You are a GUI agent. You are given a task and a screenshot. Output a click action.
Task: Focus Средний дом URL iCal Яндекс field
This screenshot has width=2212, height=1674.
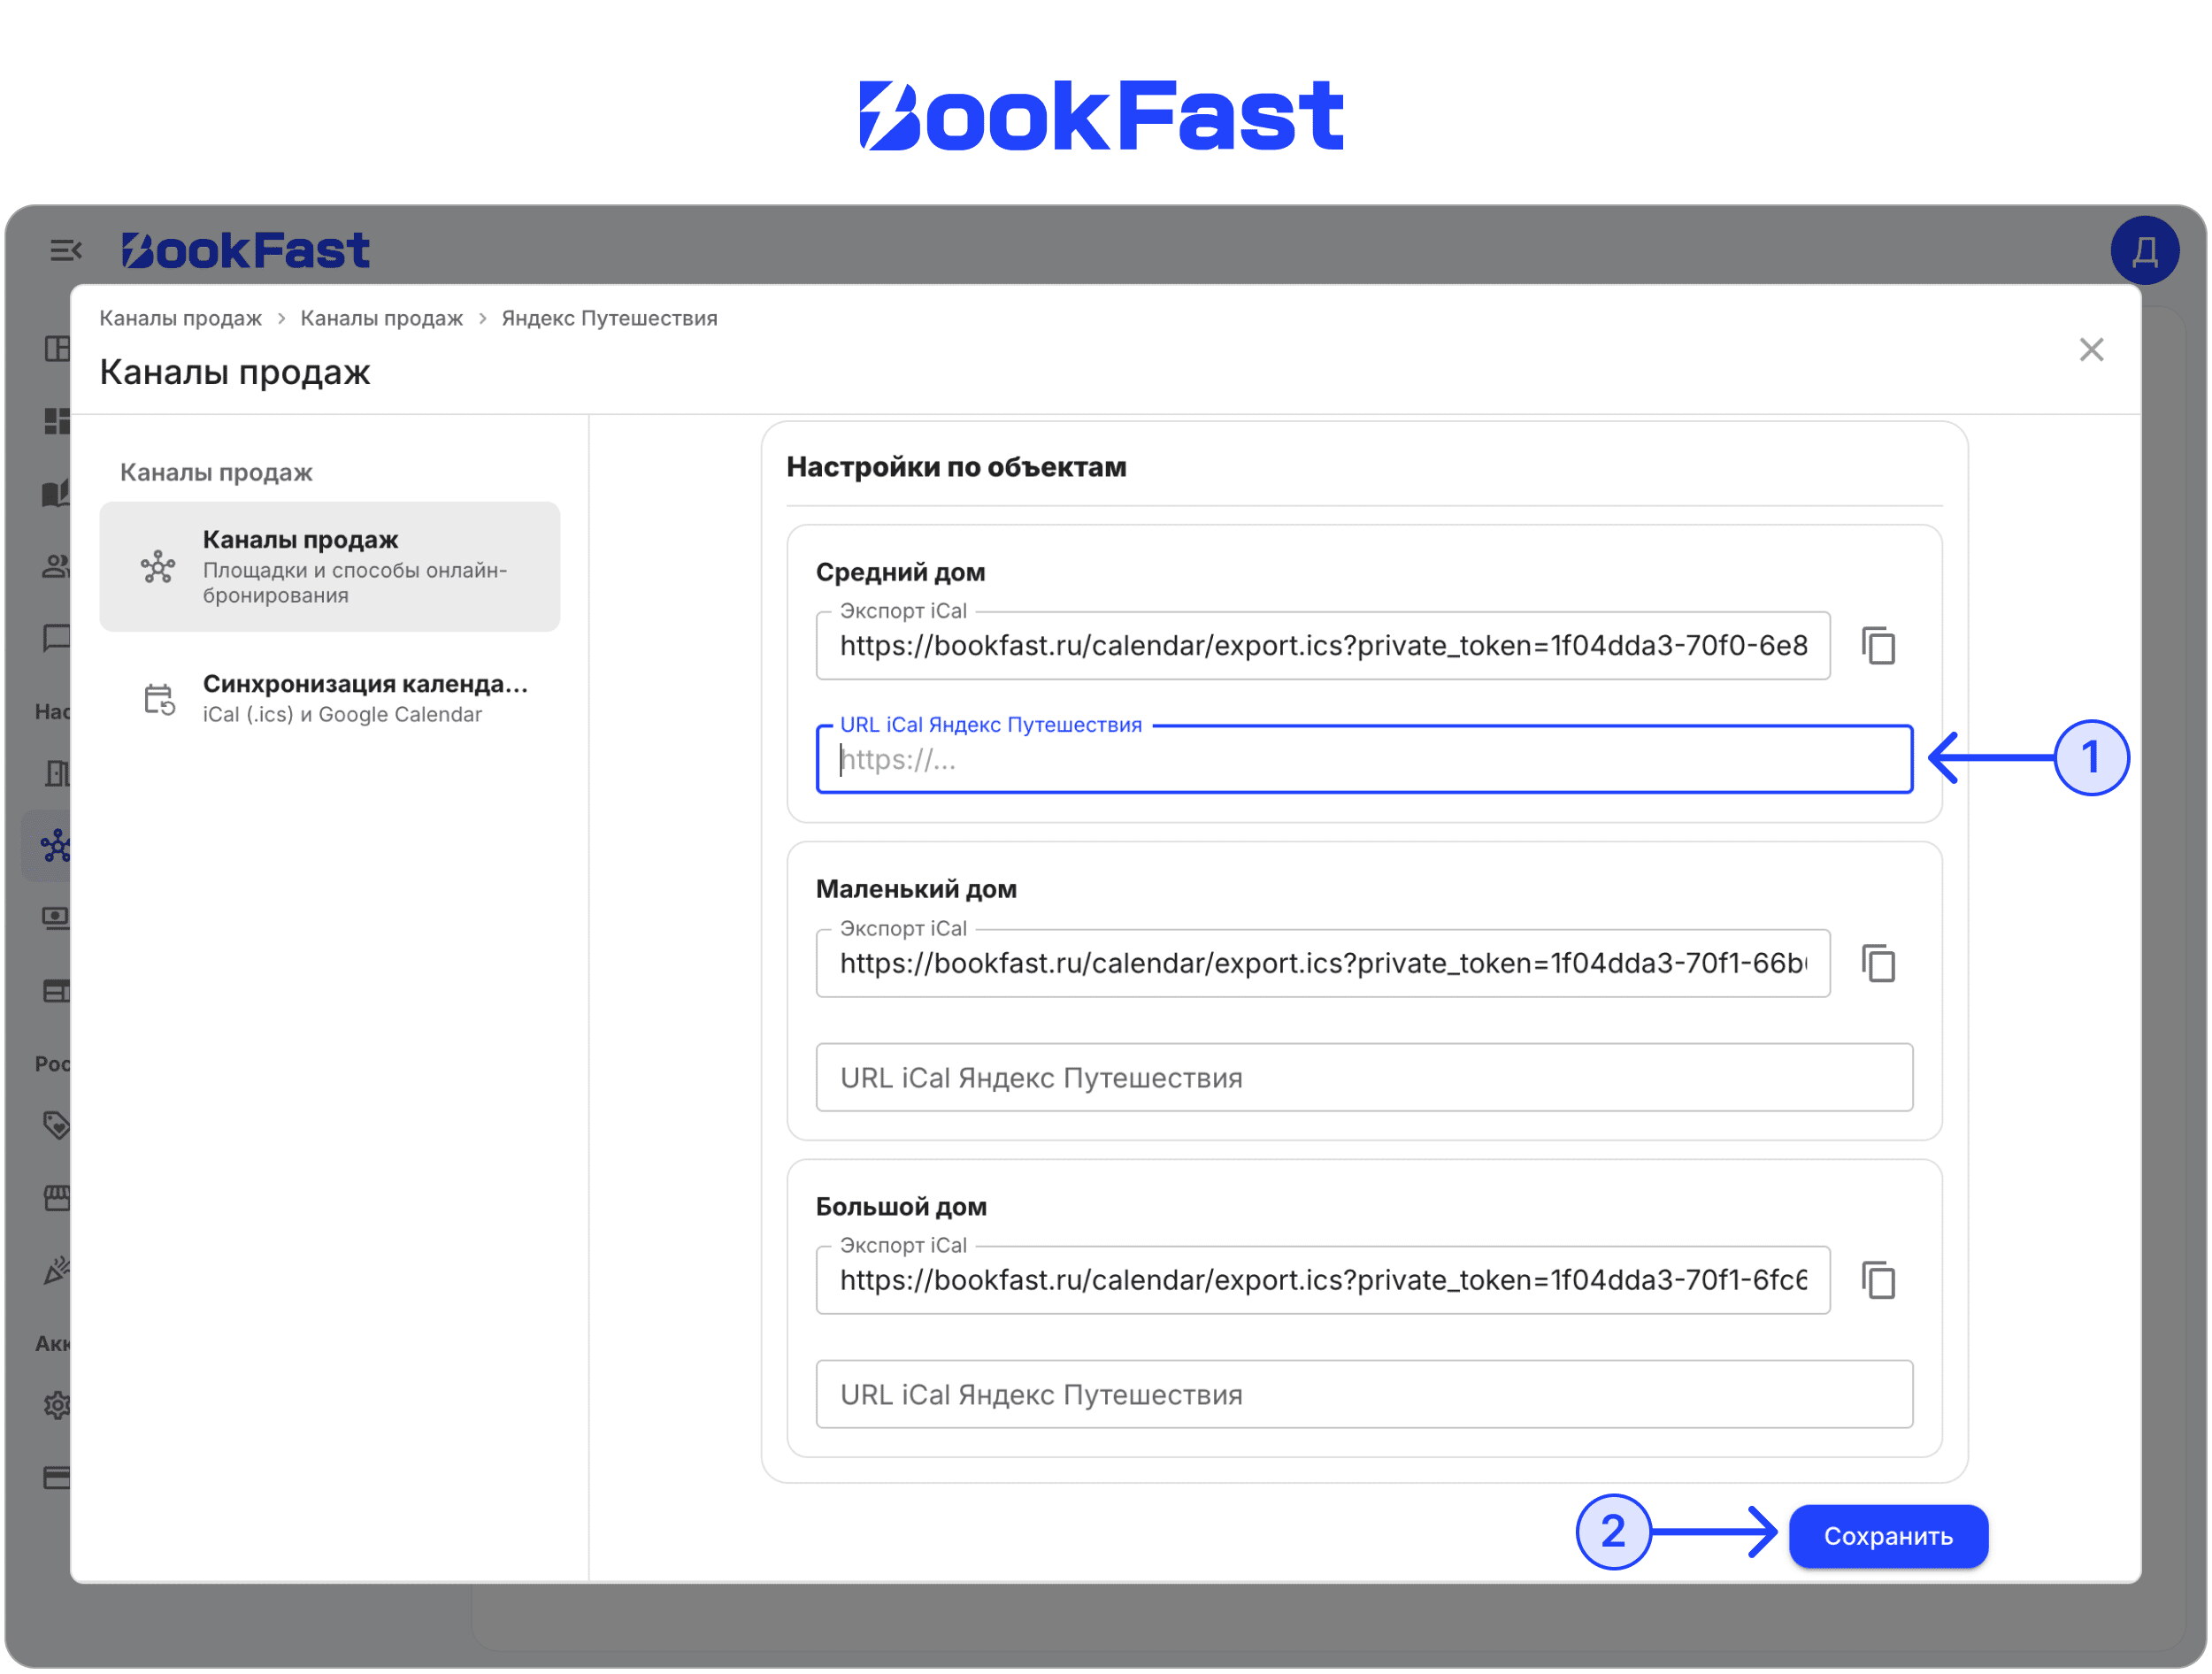tap(1364, 760)
